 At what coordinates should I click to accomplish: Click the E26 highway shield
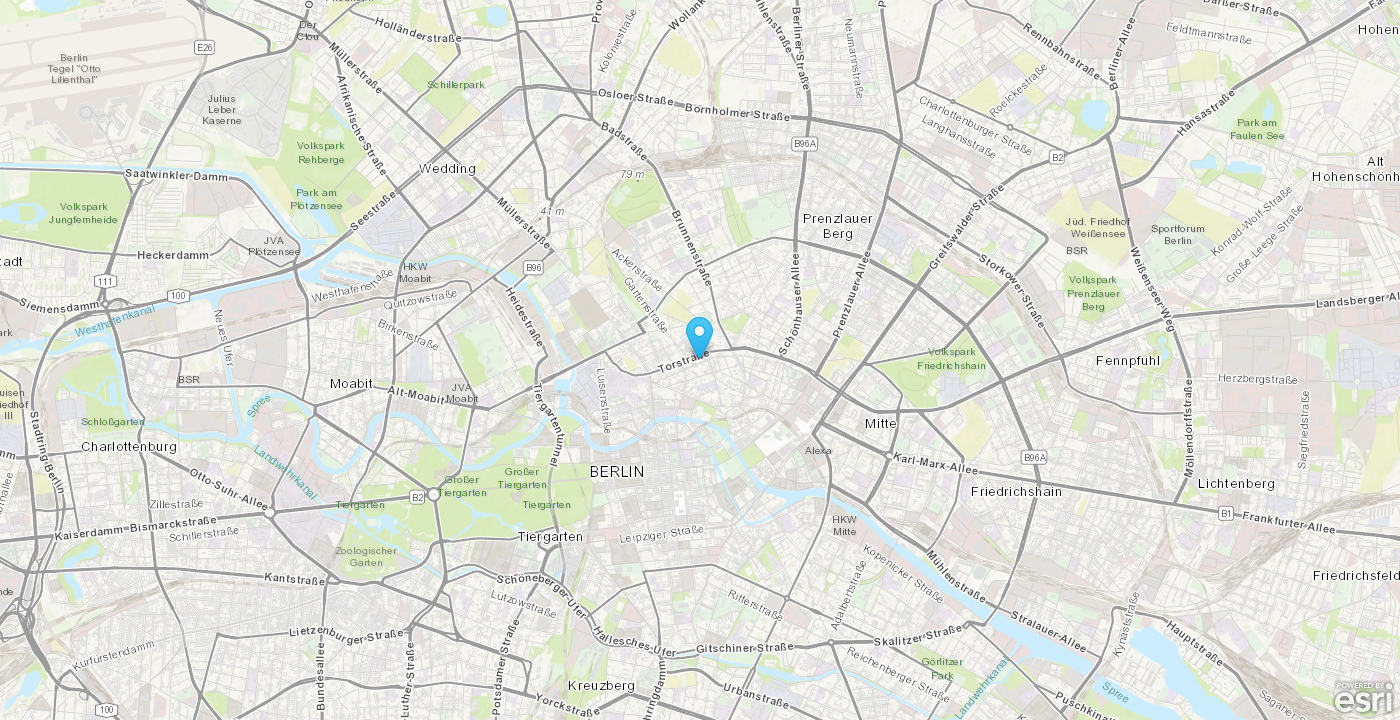(x=205, y=47)
